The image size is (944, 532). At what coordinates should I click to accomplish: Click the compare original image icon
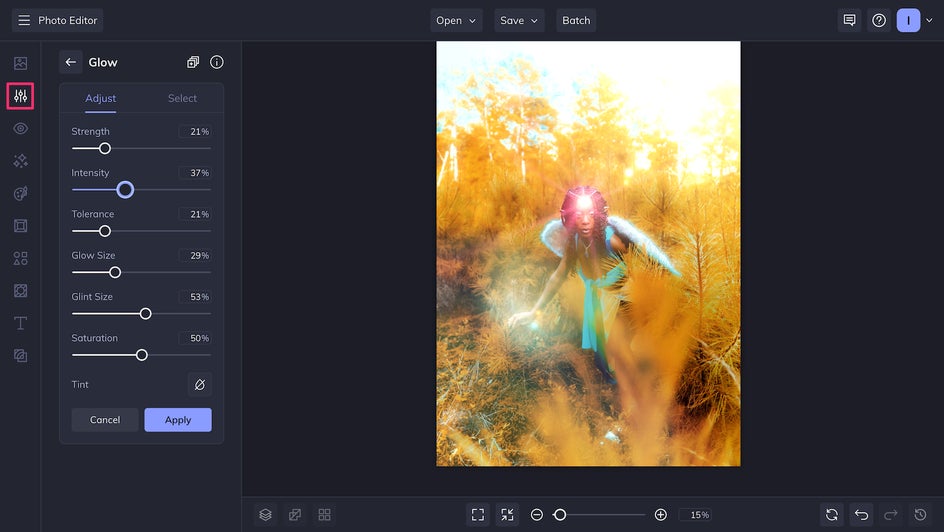pos(295,515)
